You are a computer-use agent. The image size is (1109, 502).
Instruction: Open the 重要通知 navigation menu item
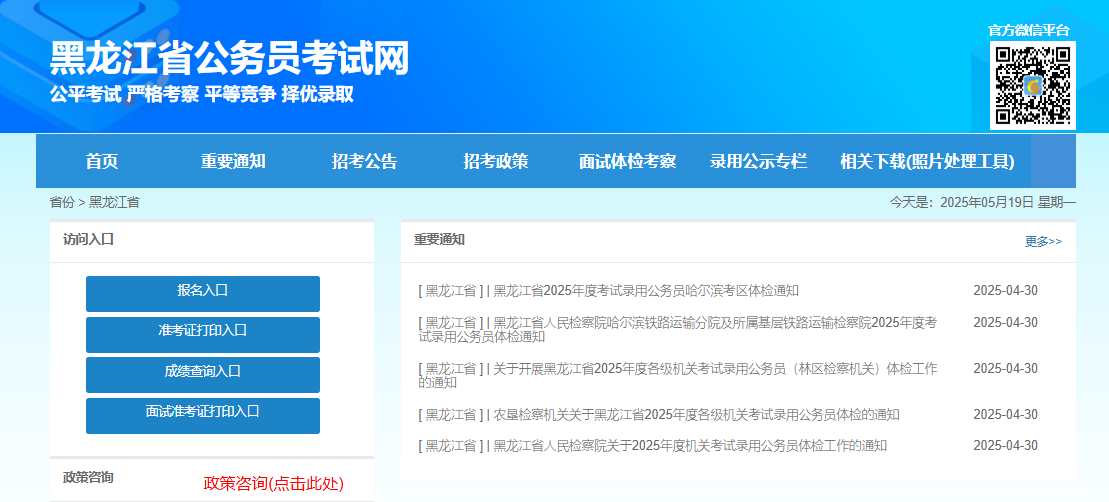(233, 162)
